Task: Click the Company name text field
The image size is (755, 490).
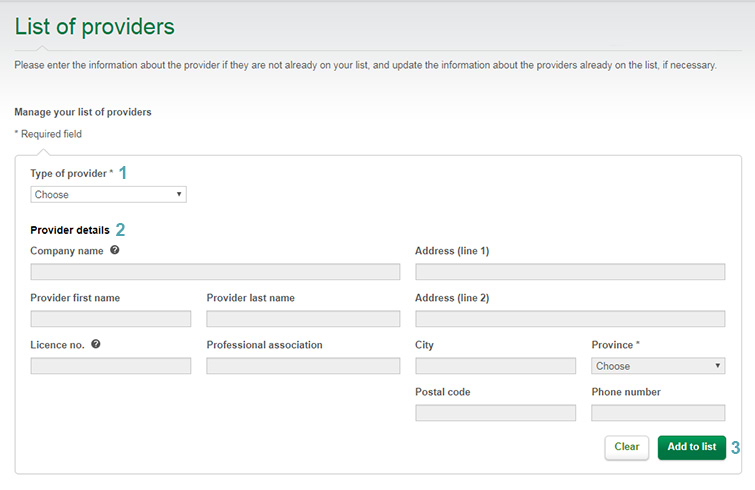Action: 215,271
